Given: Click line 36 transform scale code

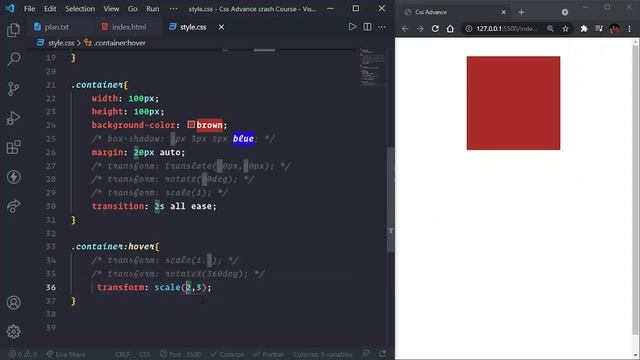Looking at the screenshot, I should (154, 287).
